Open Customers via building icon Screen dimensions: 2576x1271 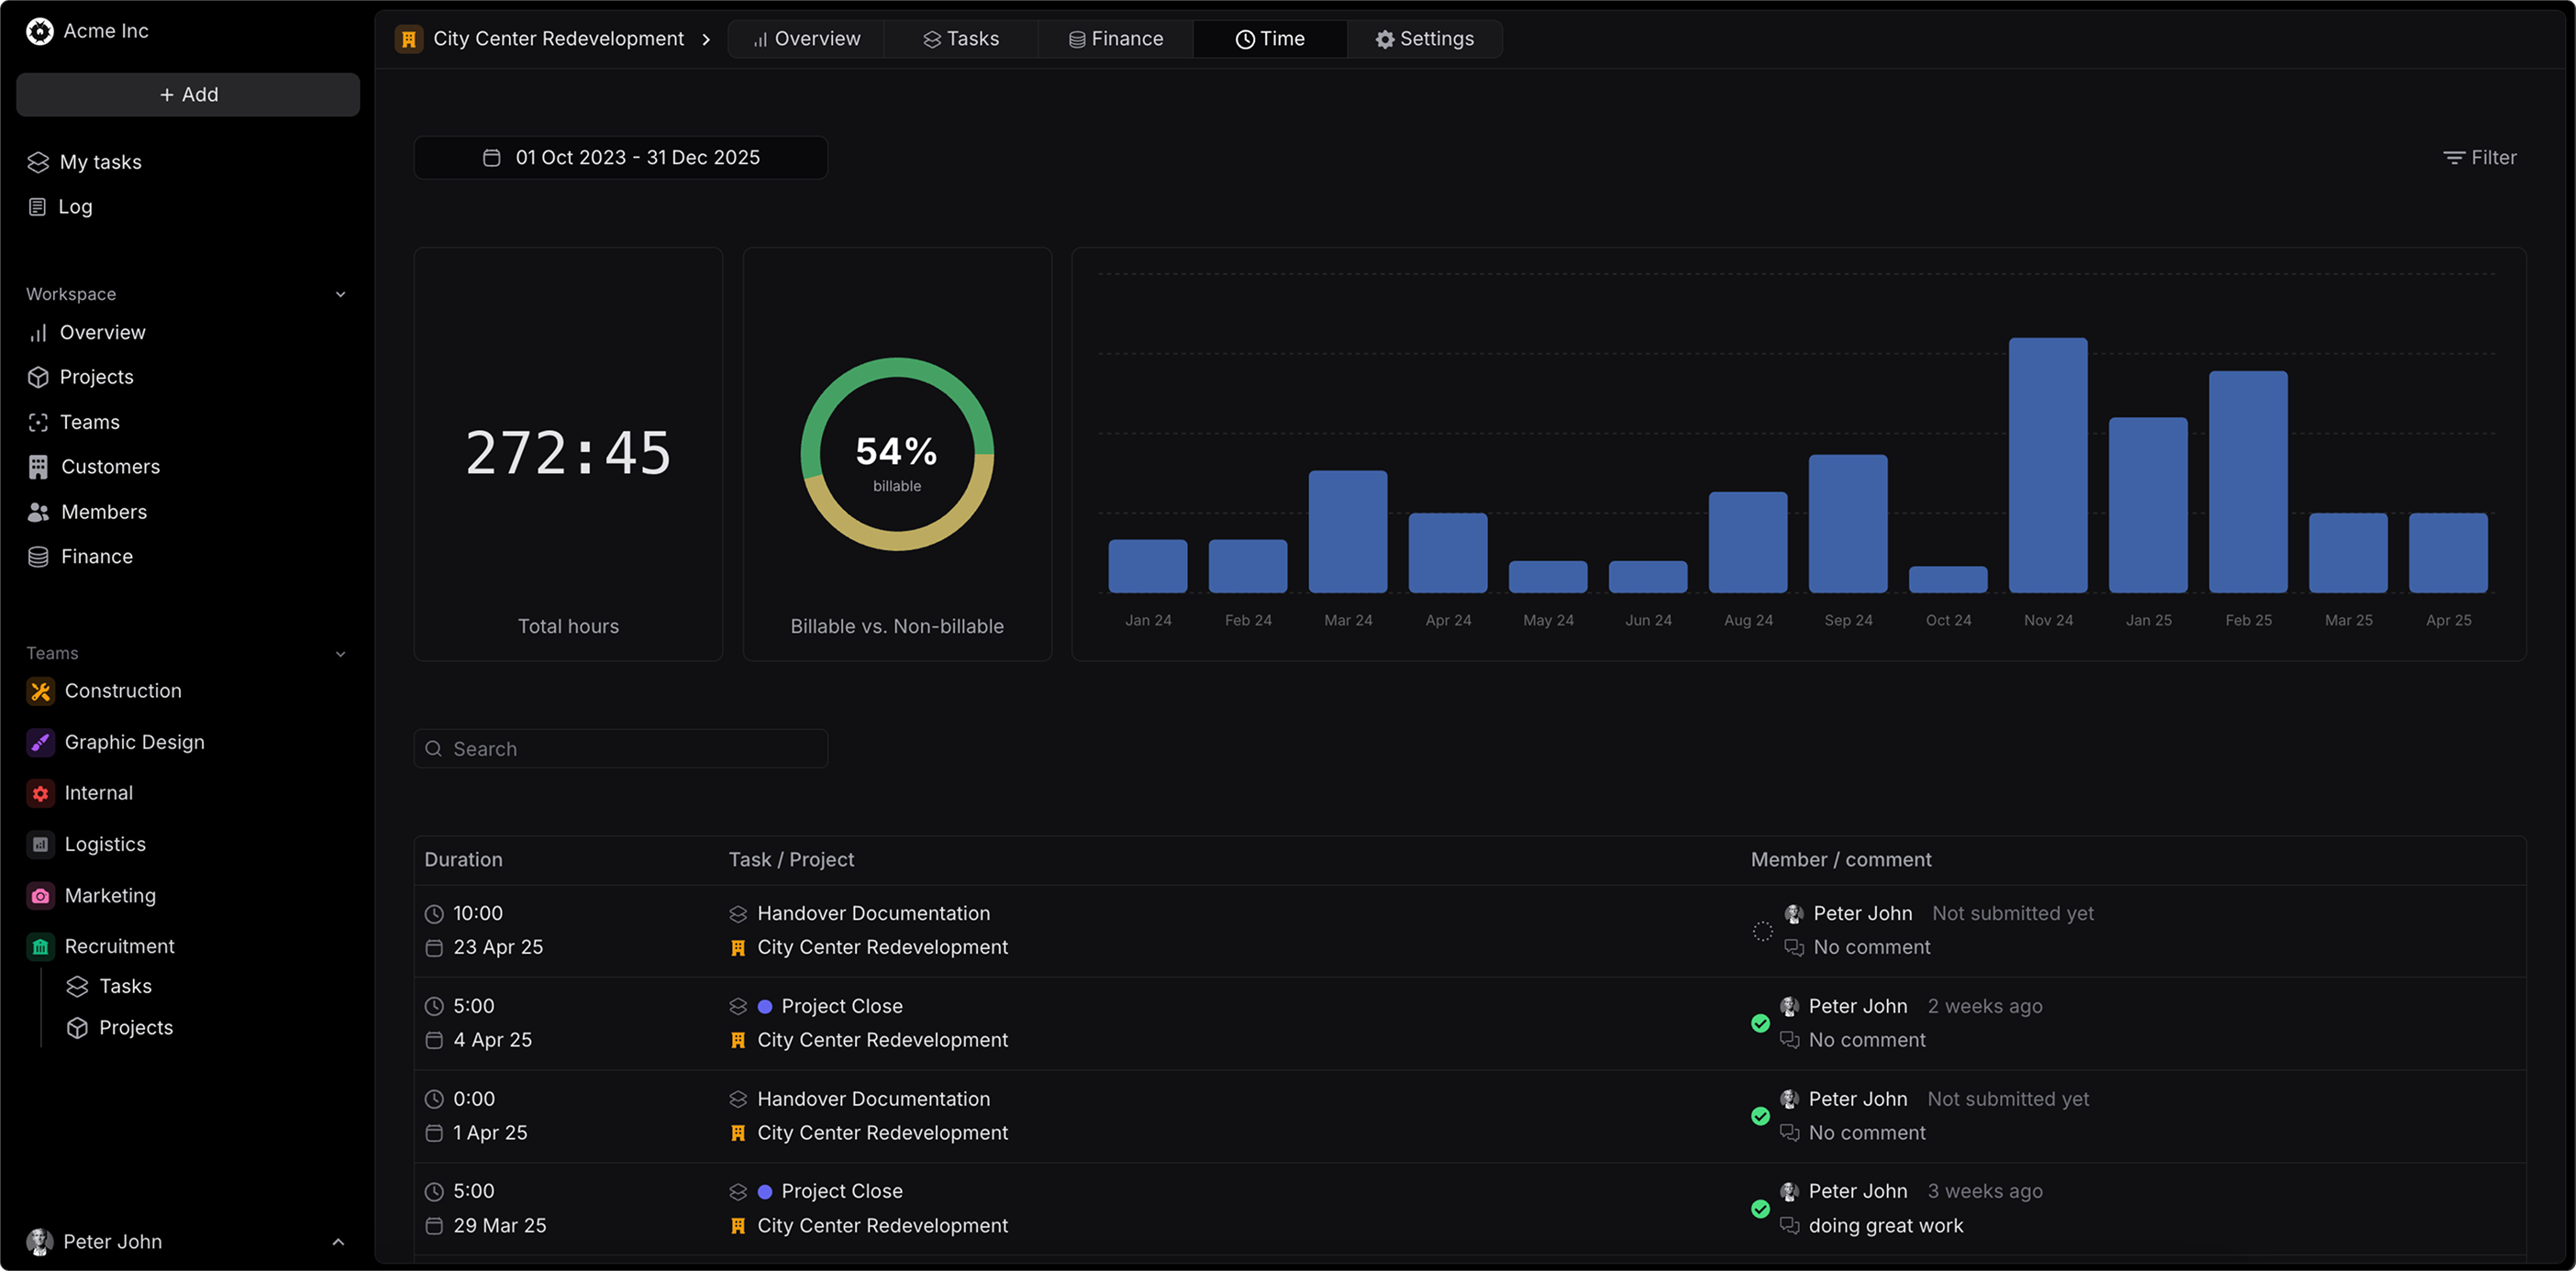click(x=38, y=467)
